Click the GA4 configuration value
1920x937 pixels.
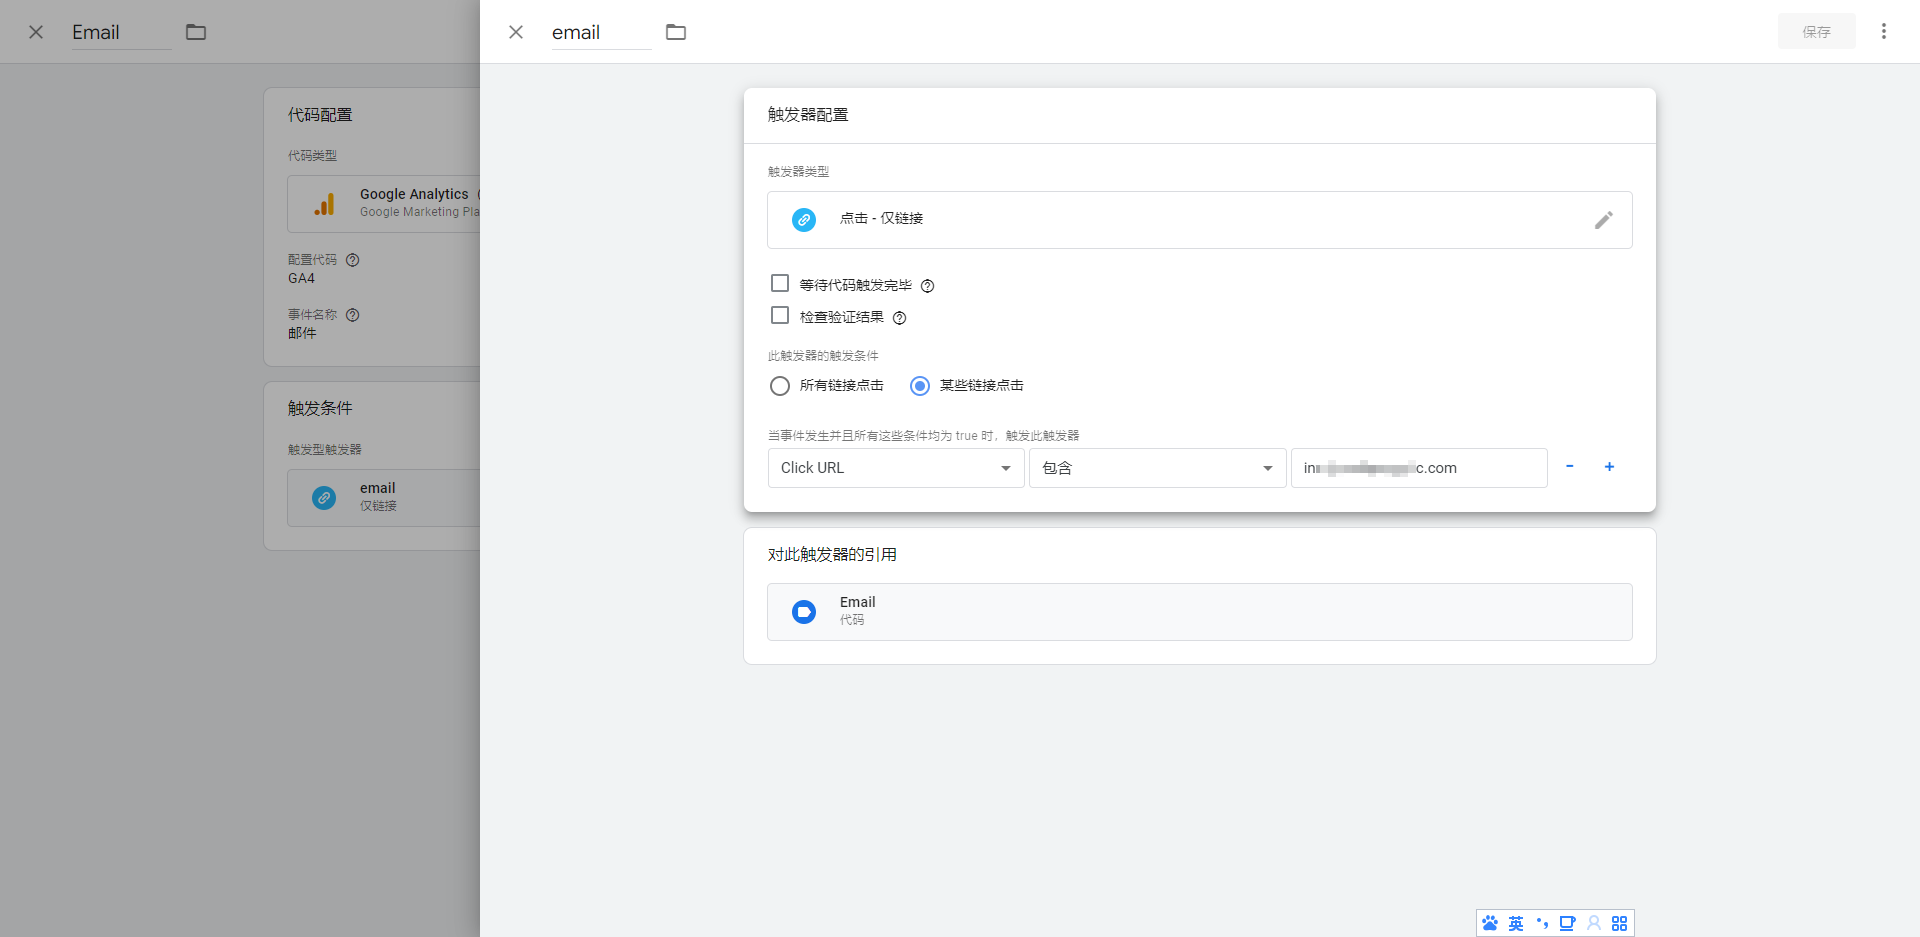[301, 279]
